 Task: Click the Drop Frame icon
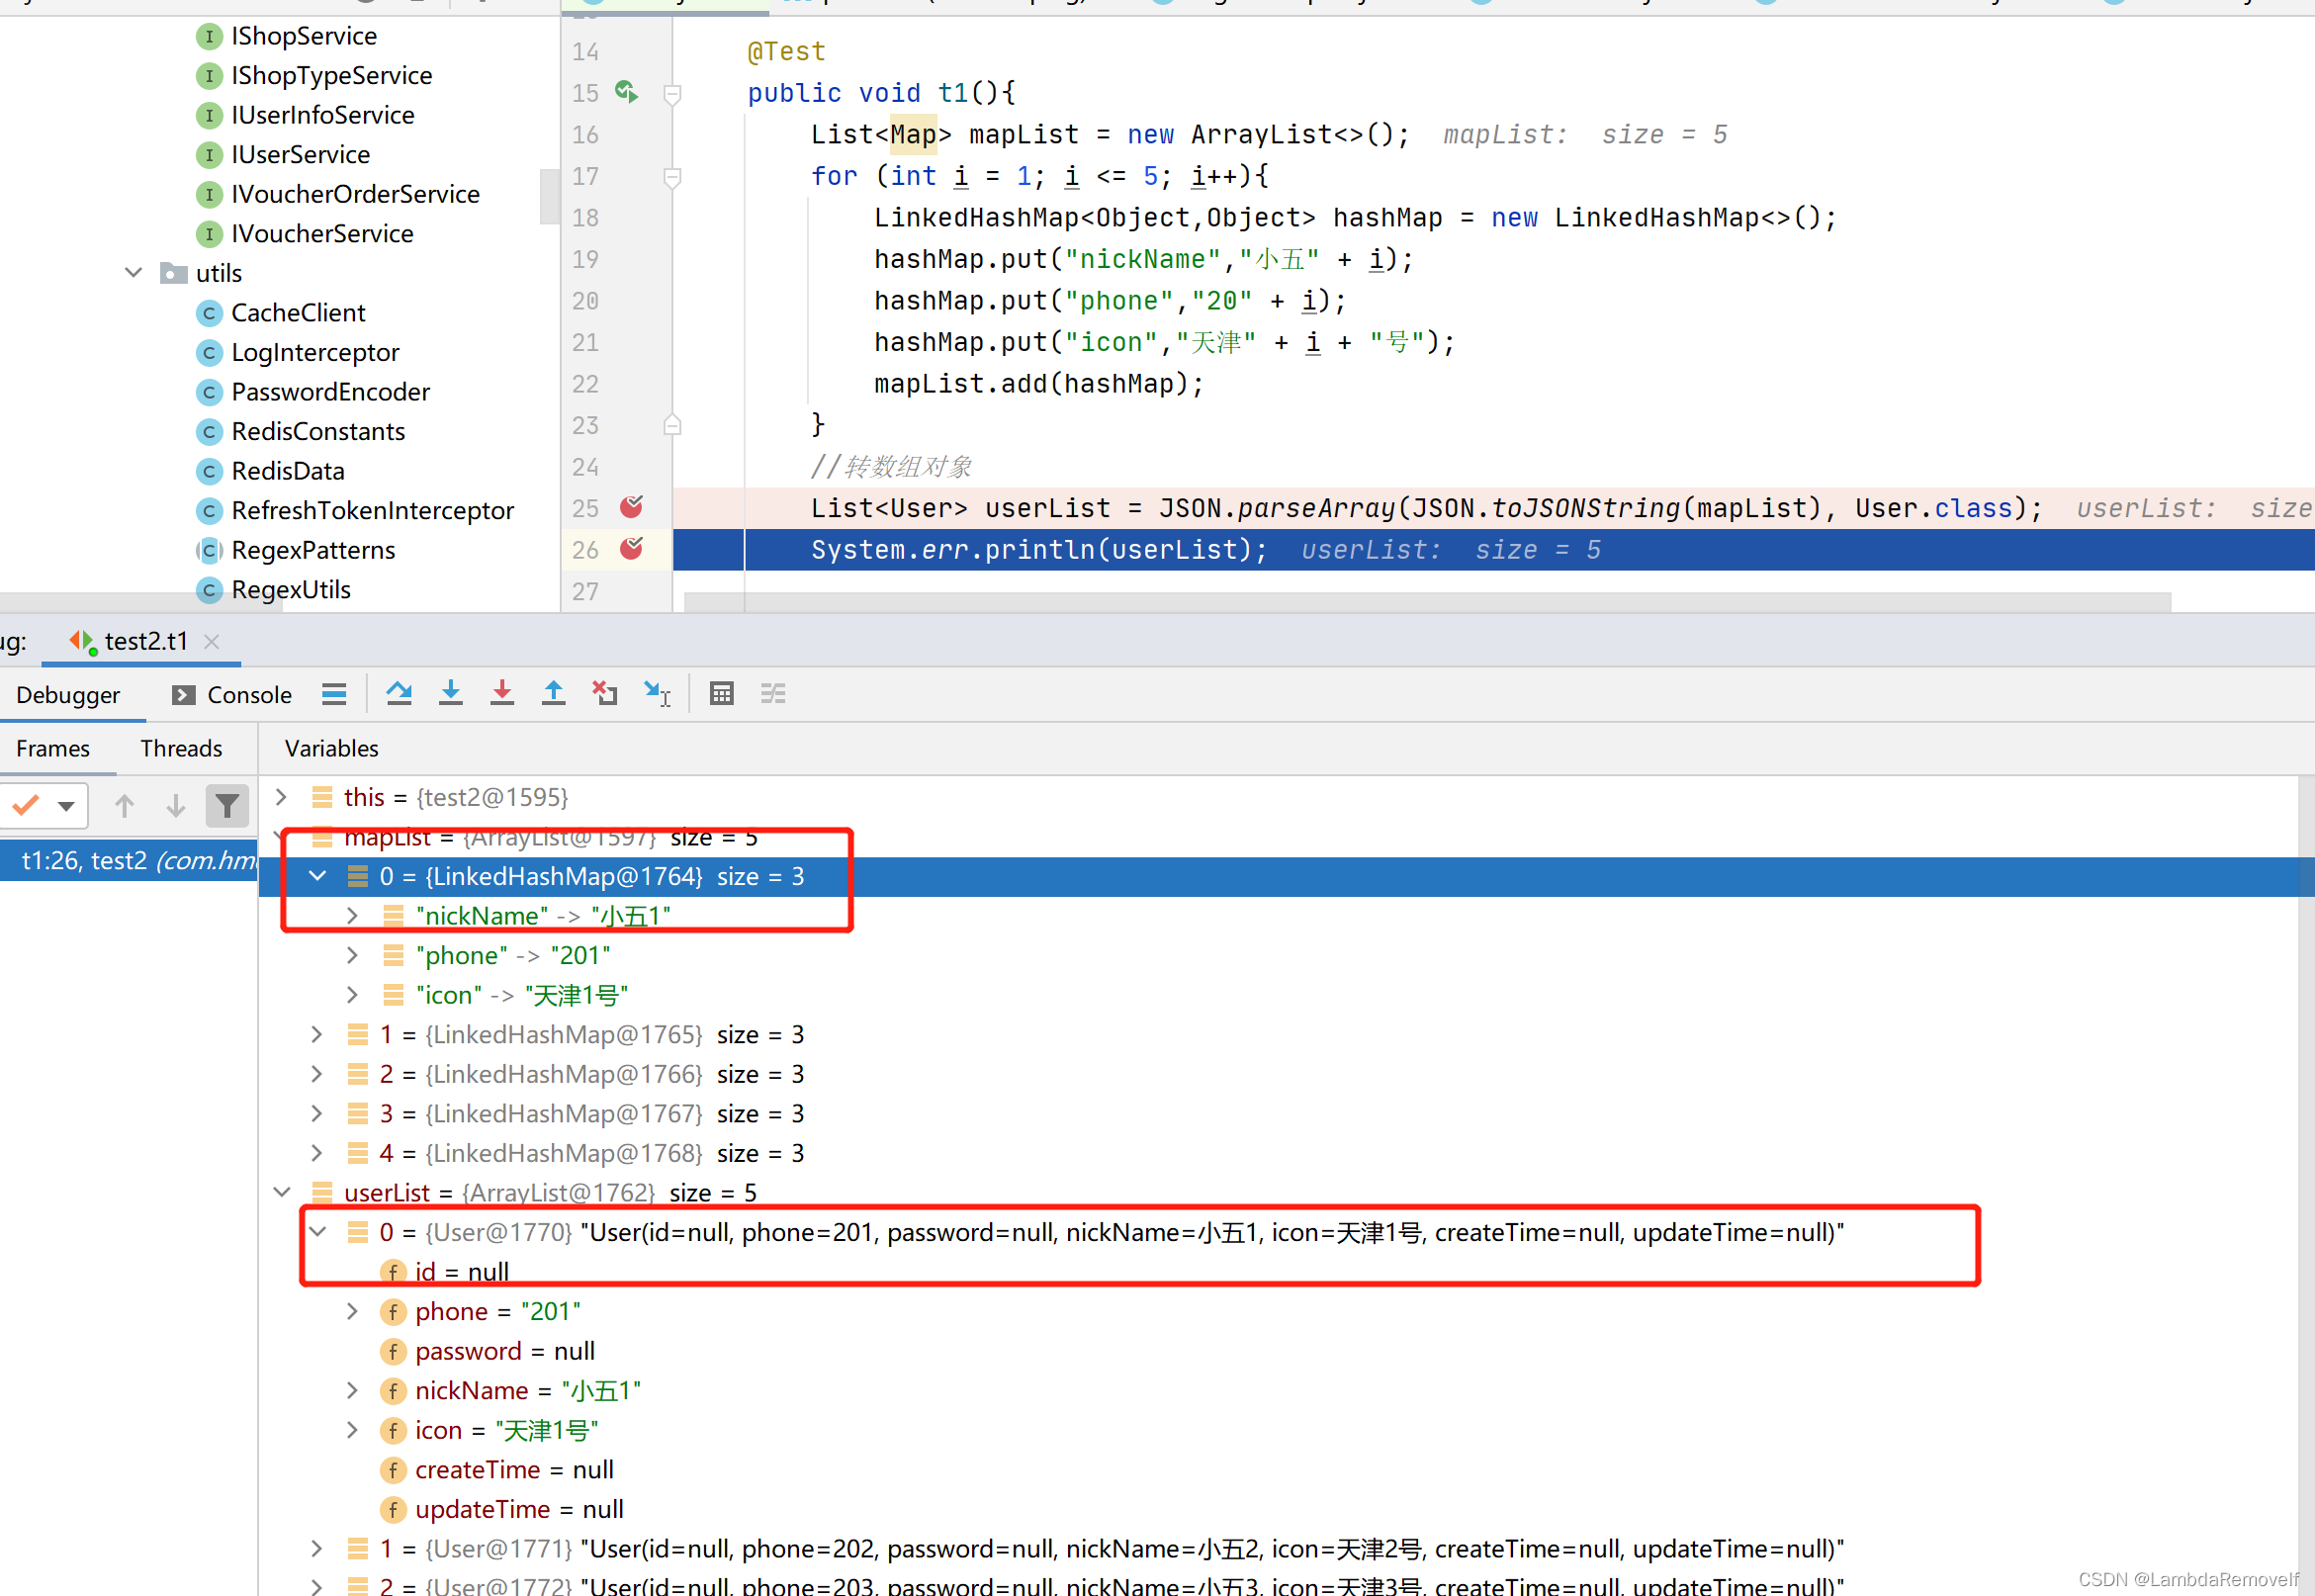coord(605,693)
